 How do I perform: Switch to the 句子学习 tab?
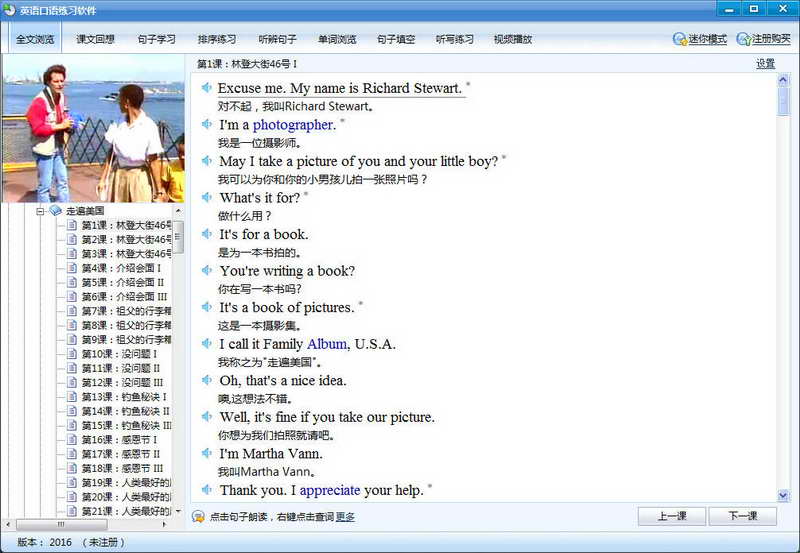point(157,39)
